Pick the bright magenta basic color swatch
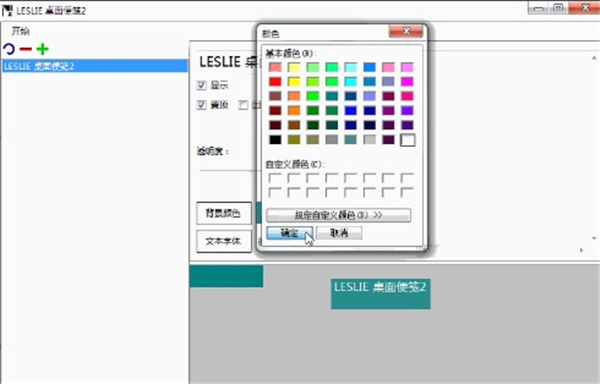The image size is (600, 384). pos(408,81)
